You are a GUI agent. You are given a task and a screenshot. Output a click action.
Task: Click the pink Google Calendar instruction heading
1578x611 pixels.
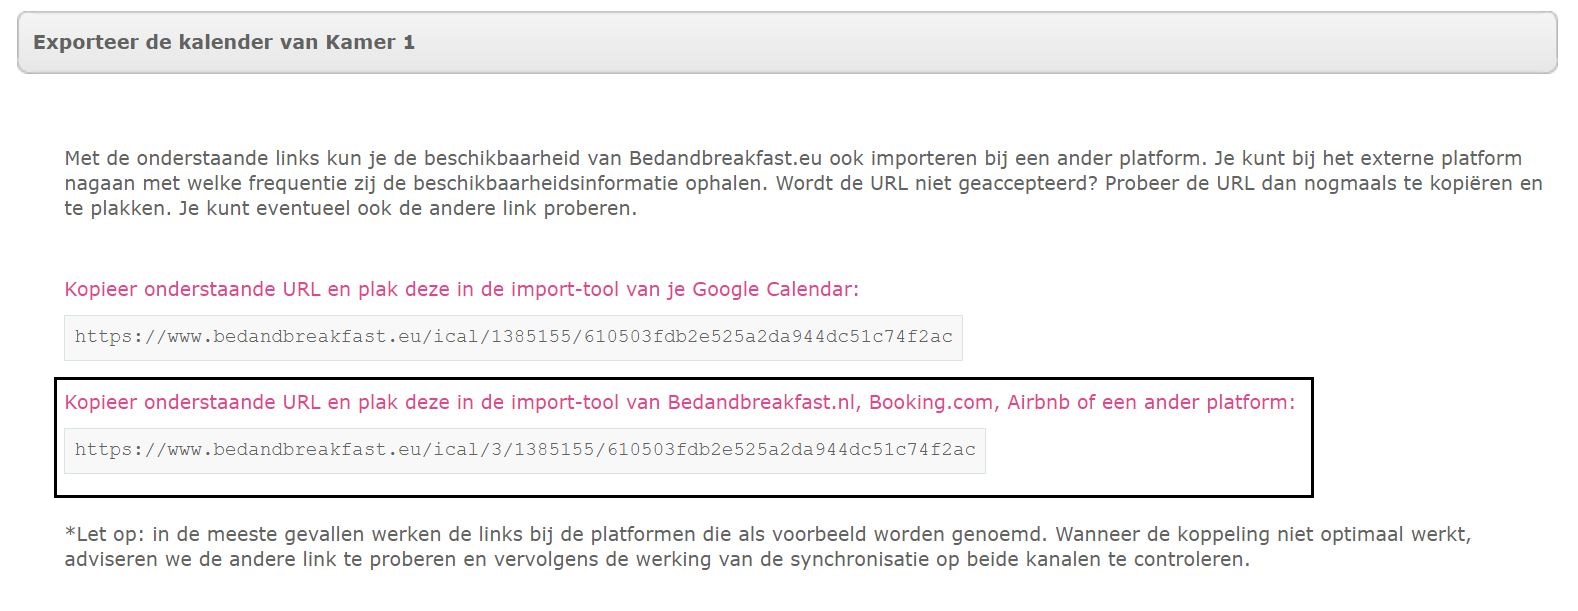461,290
